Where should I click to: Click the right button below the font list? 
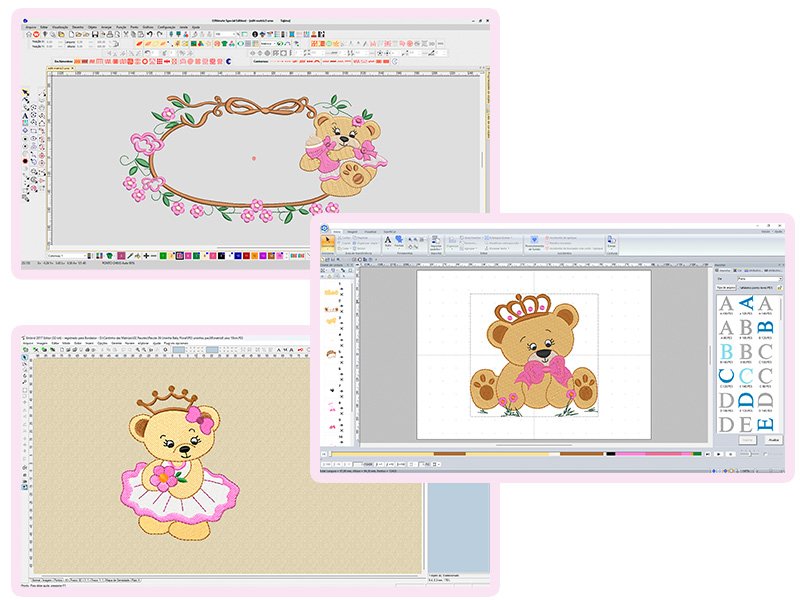[x=770, y=438]
